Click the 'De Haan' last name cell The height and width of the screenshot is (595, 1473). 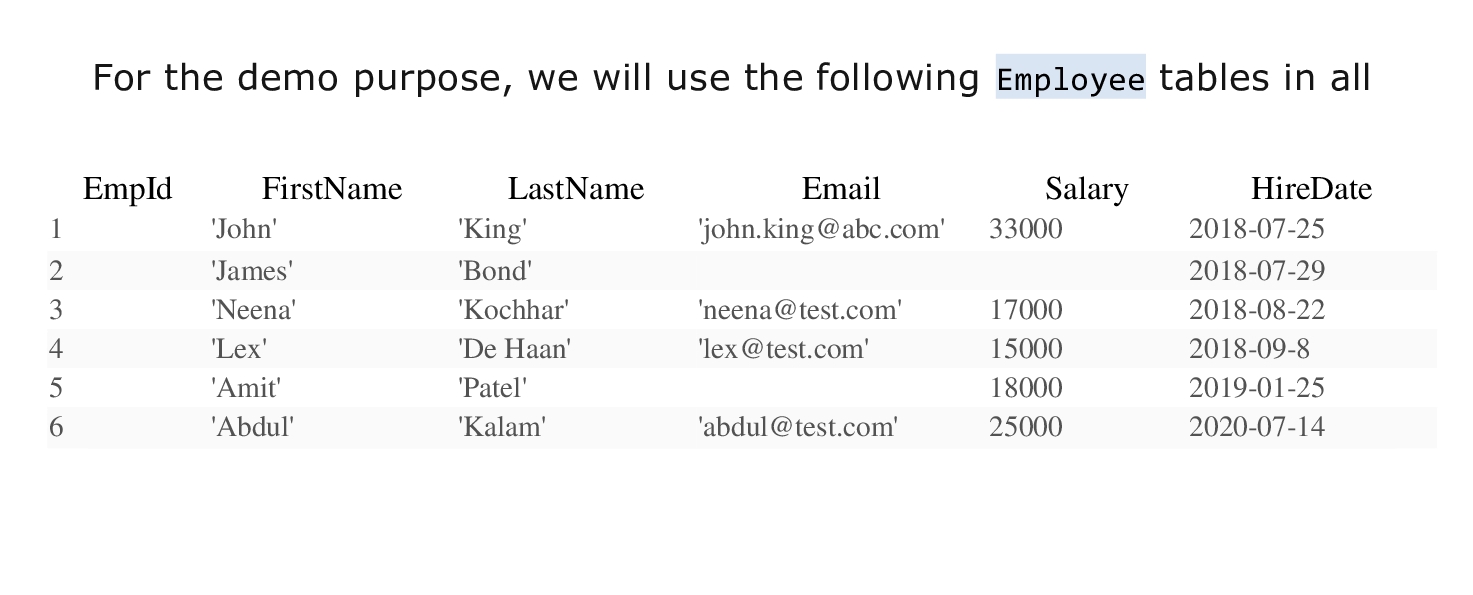[514, 349]
